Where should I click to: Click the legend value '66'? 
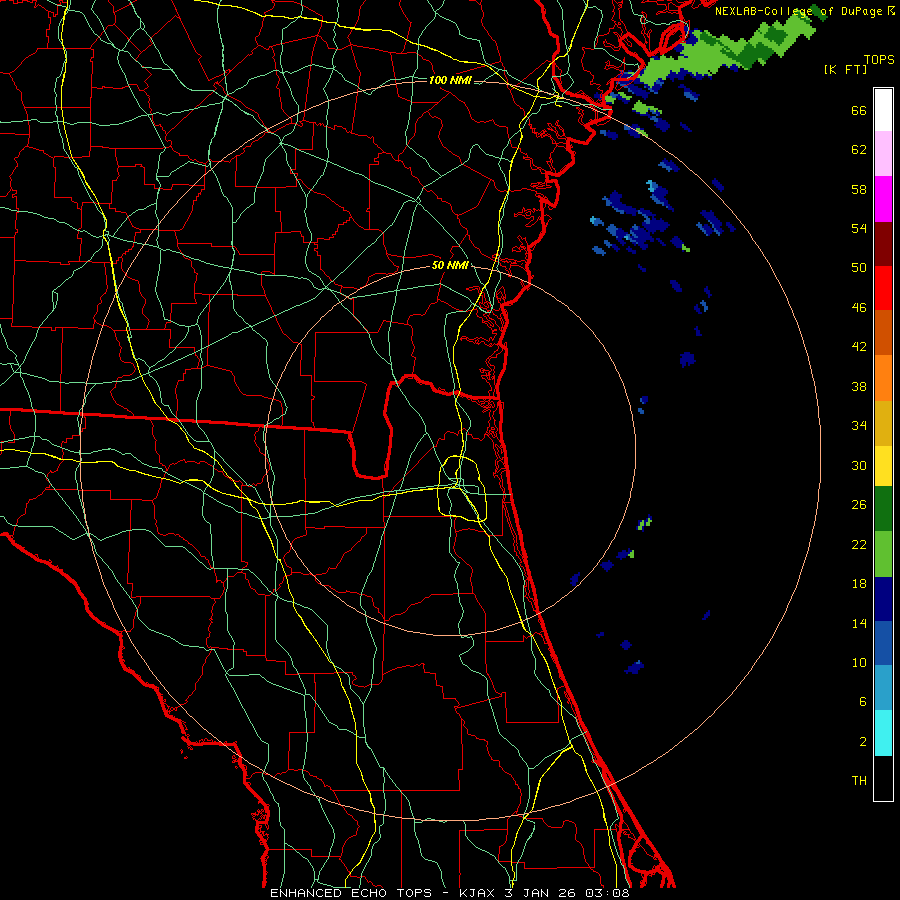coord(859,110)
